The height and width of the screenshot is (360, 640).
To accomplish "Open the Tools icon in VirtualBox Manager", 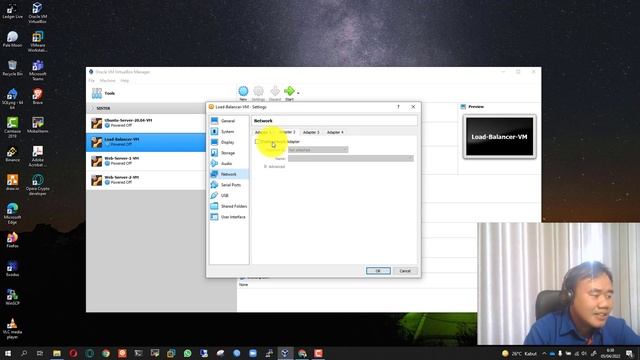I will [x=97, y=93].
